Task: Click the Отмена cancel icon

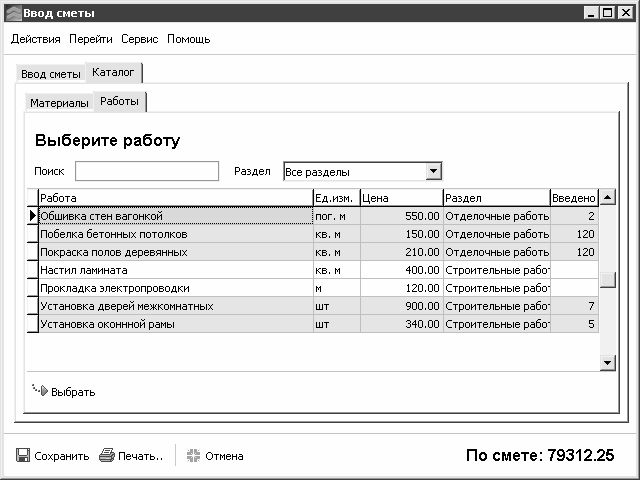Action: point(193,456)
